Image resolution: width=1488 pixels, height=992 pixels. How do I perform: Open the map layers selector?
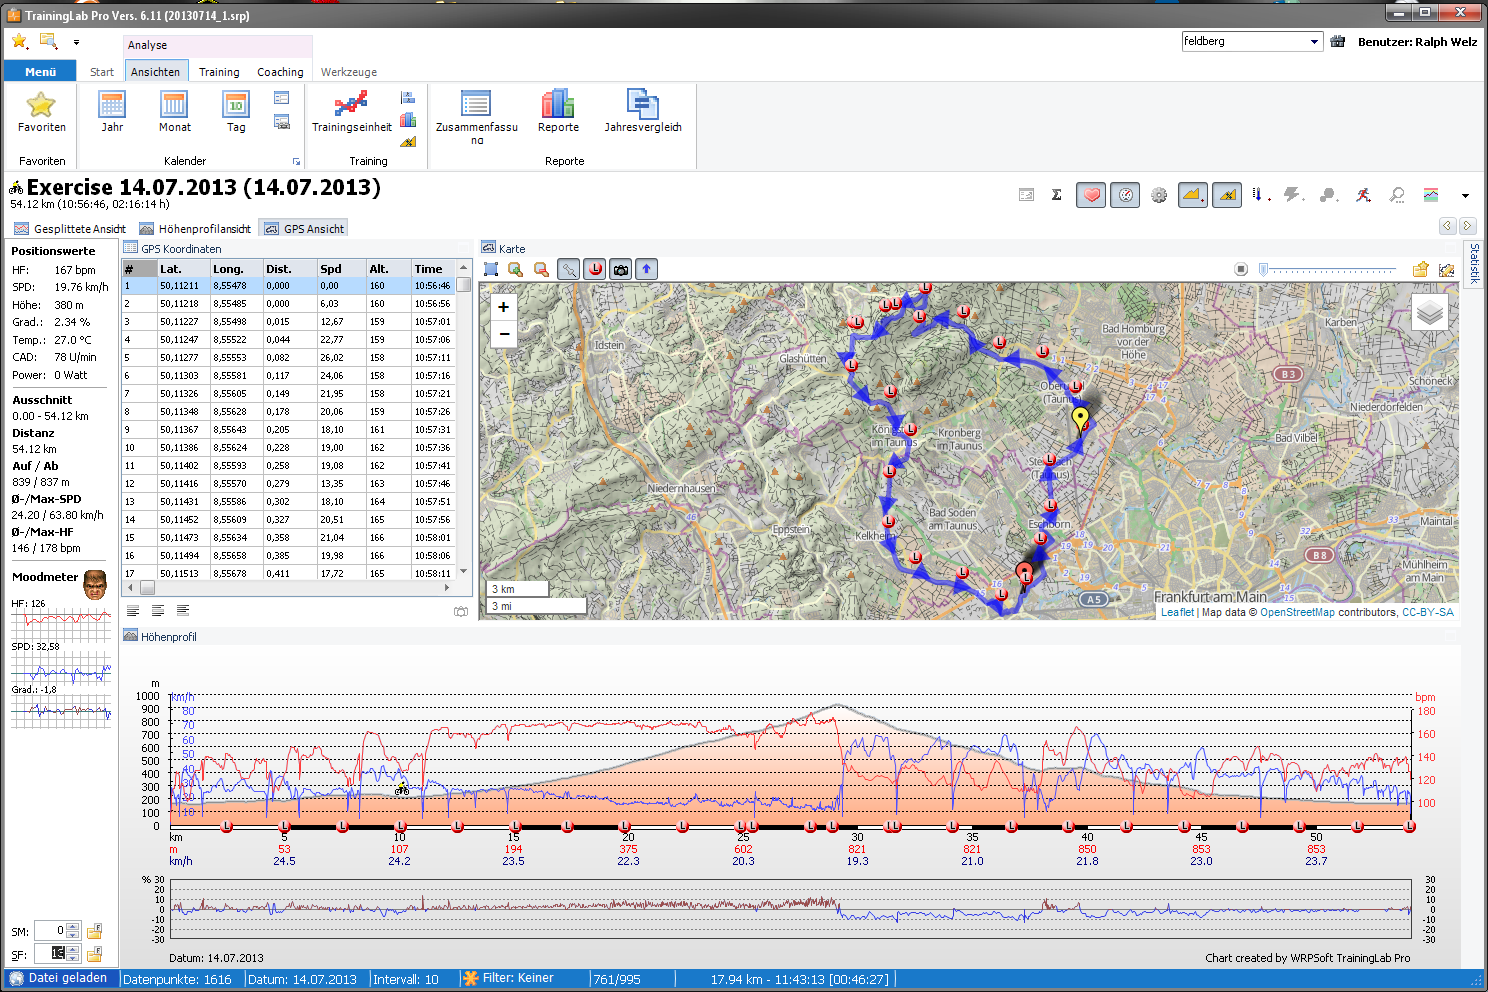pos(1430,313)
